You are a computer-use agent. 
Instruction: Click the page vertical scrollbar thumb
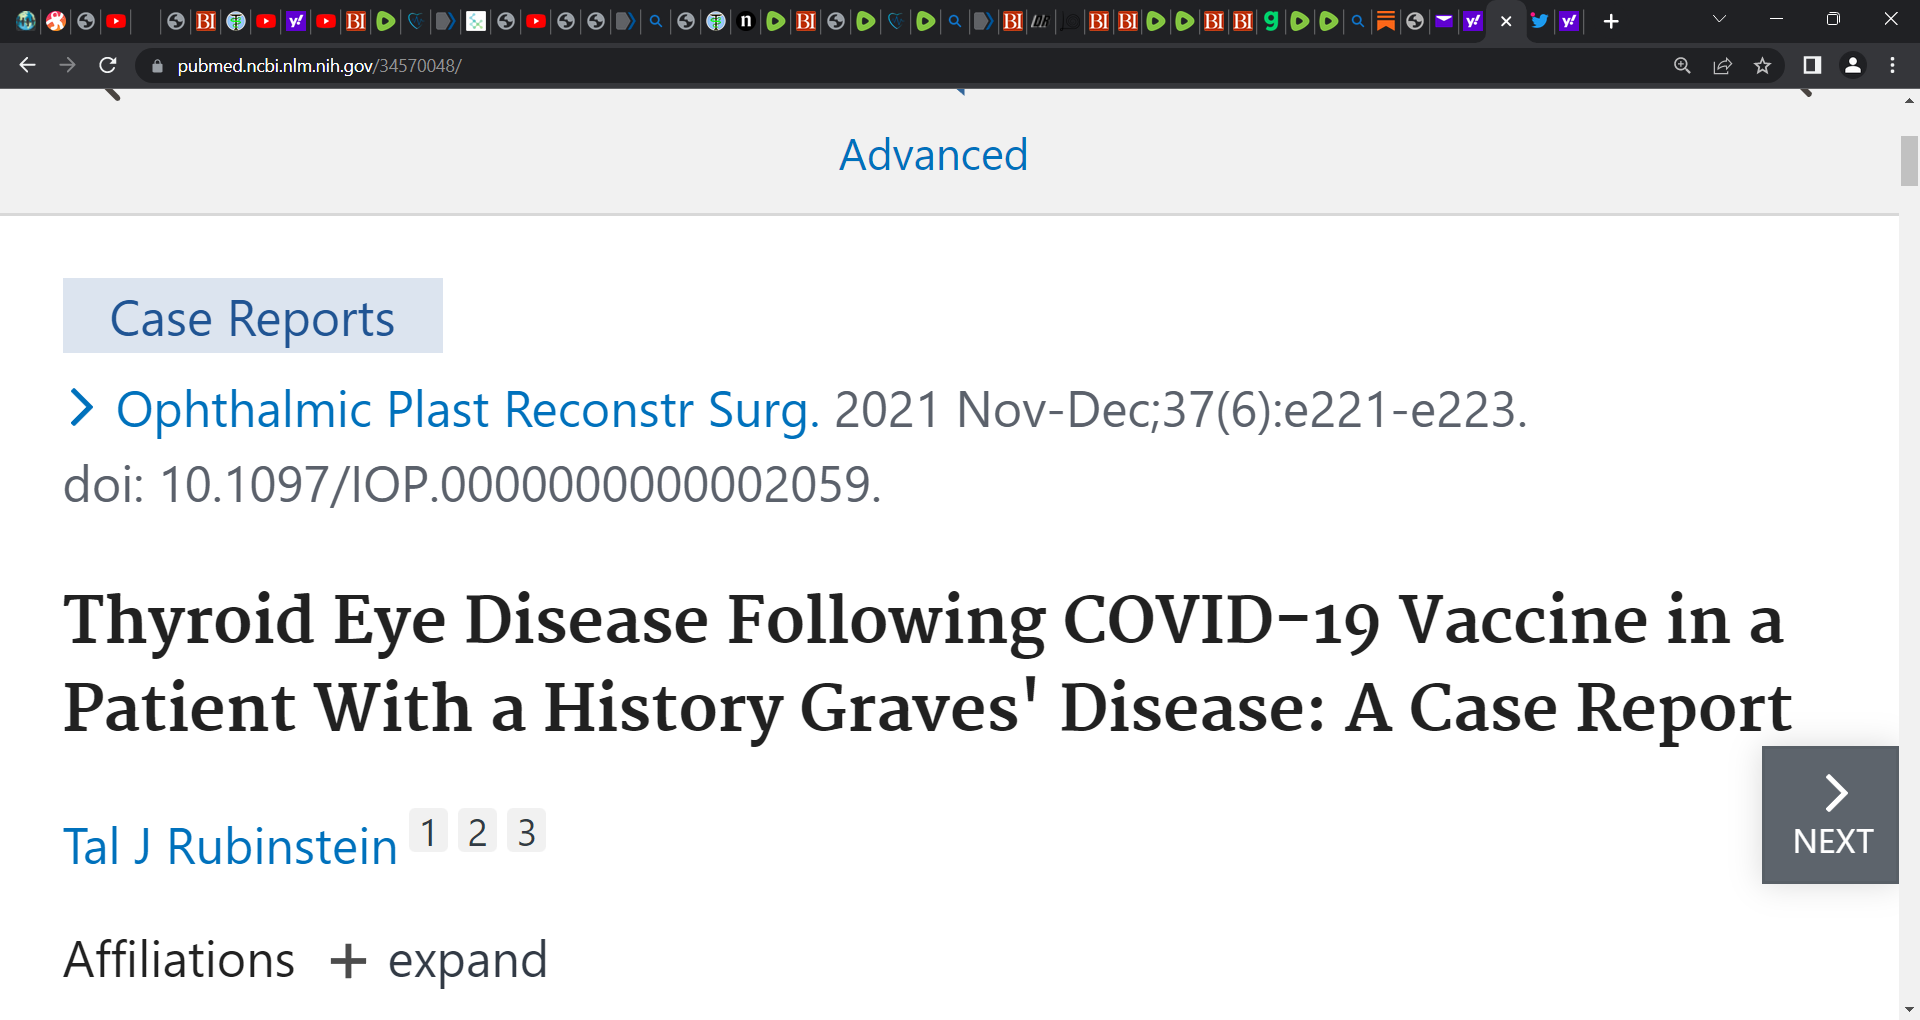click(x=1909, y=160)
